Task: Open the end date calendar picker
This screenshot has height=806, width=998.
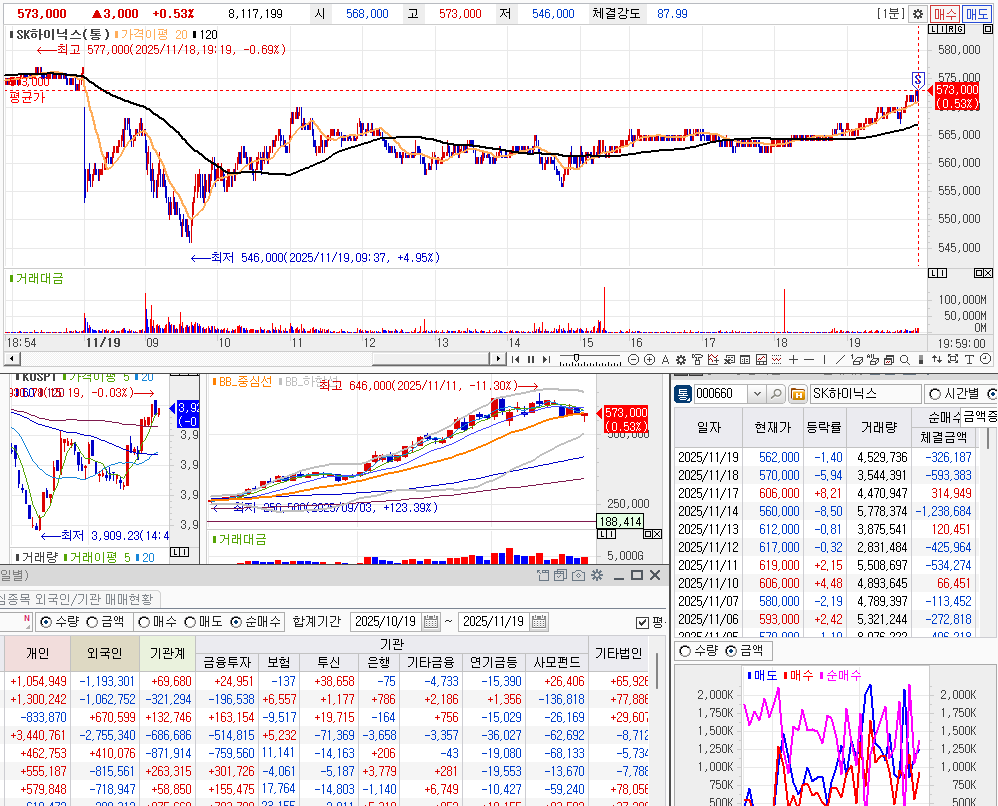Action: 539,622
